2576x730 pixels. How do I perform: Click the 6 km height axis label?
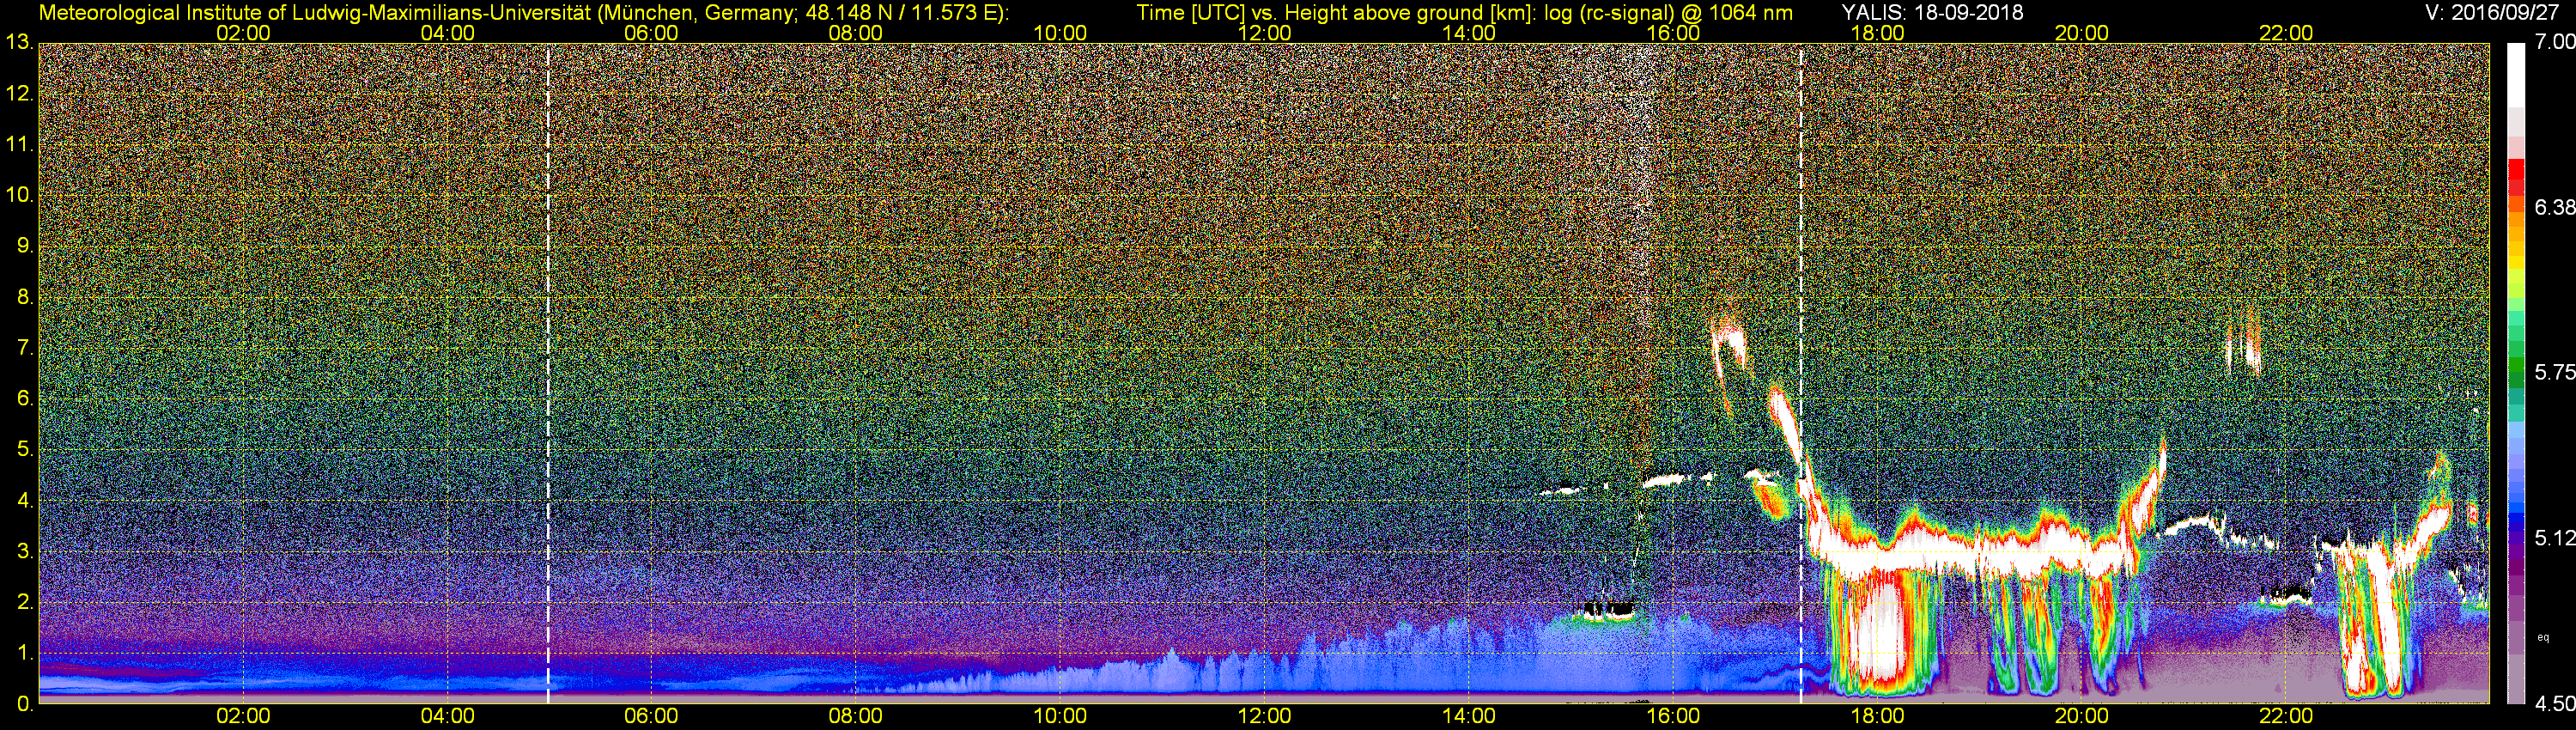click(x=23, y=399)
